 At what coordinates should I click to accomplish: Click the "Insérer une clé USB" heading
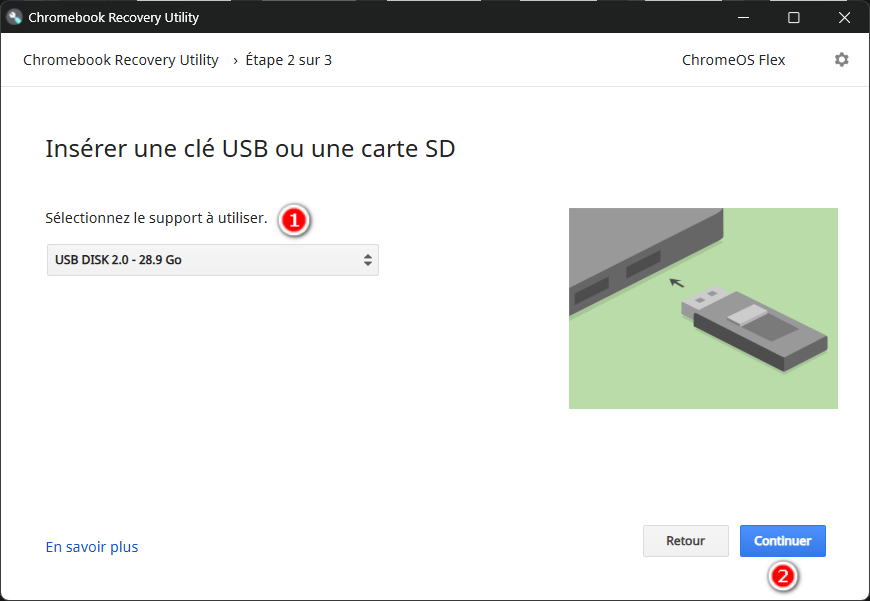(x=250, y=150)
